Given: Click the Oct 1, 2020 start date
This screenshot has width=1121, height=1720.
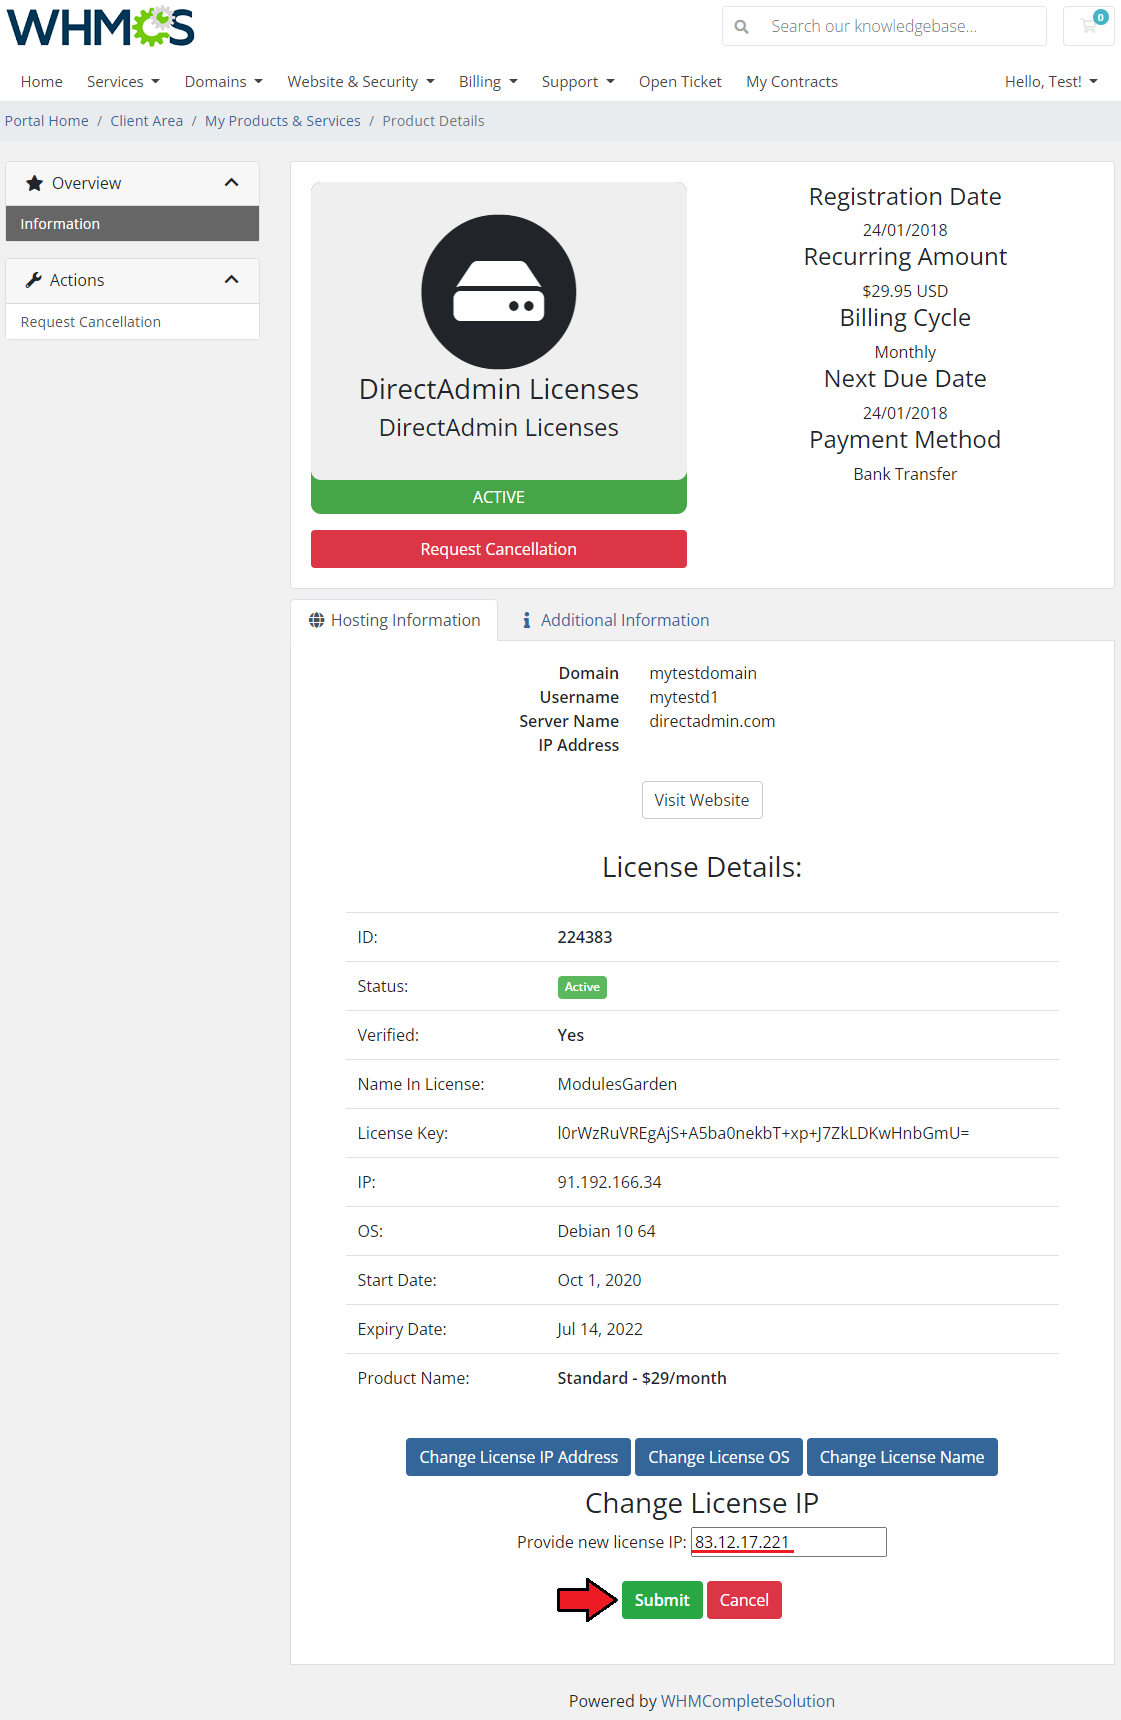Looking at the screenshot, I should [600, 1280].
